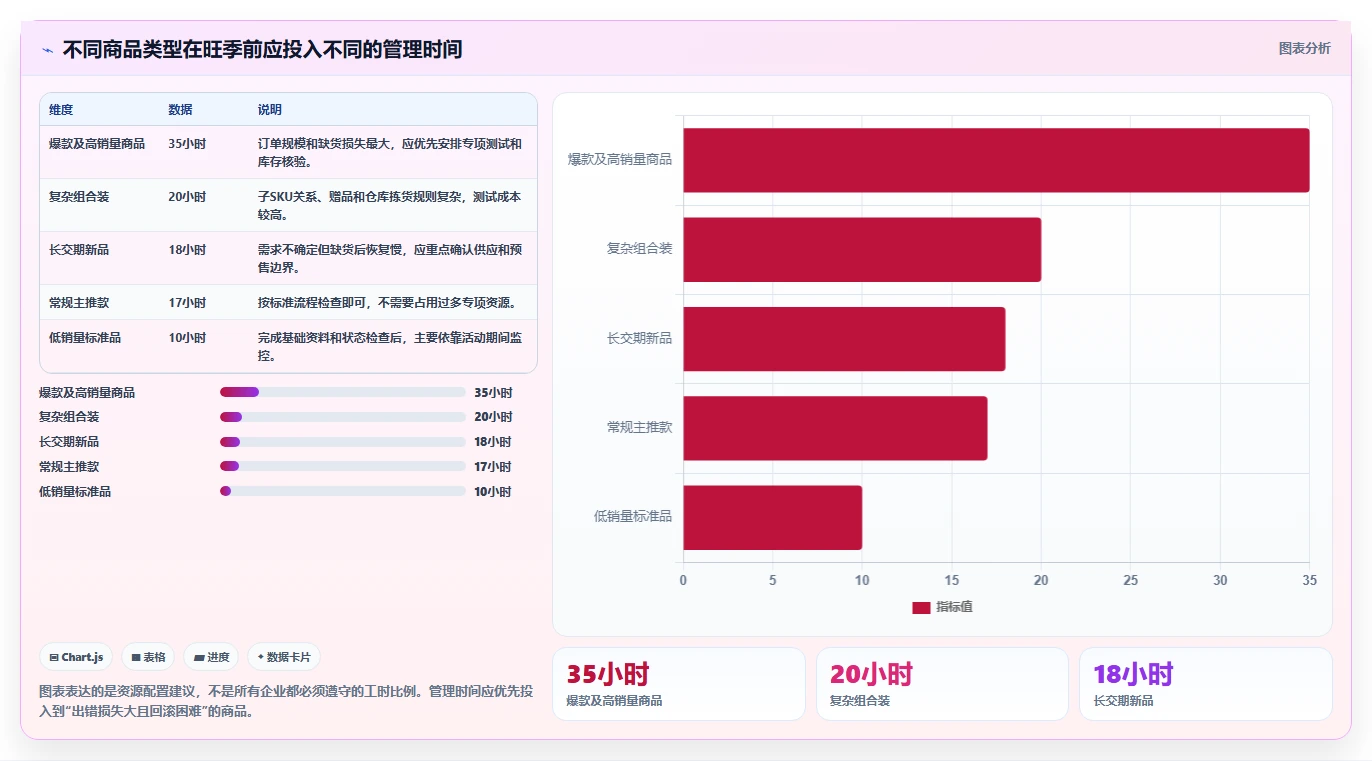Click the 爆款及高销量商品 bar in chart

pos(996,160)
